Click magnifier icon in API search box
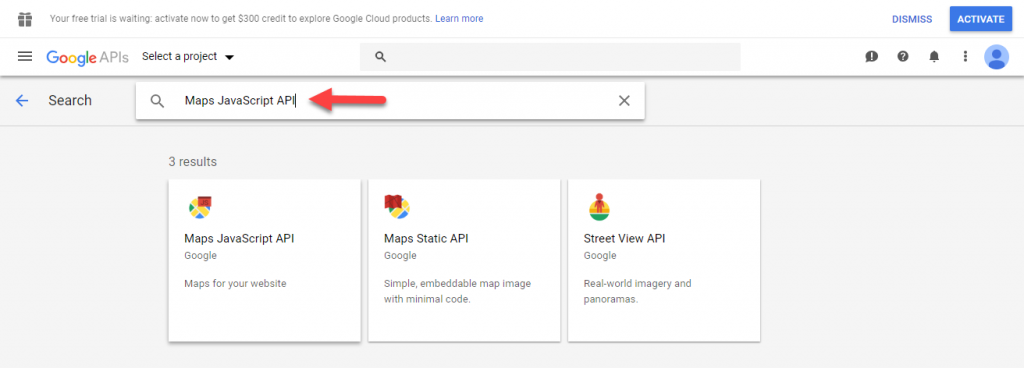 [x=157, y=100]
